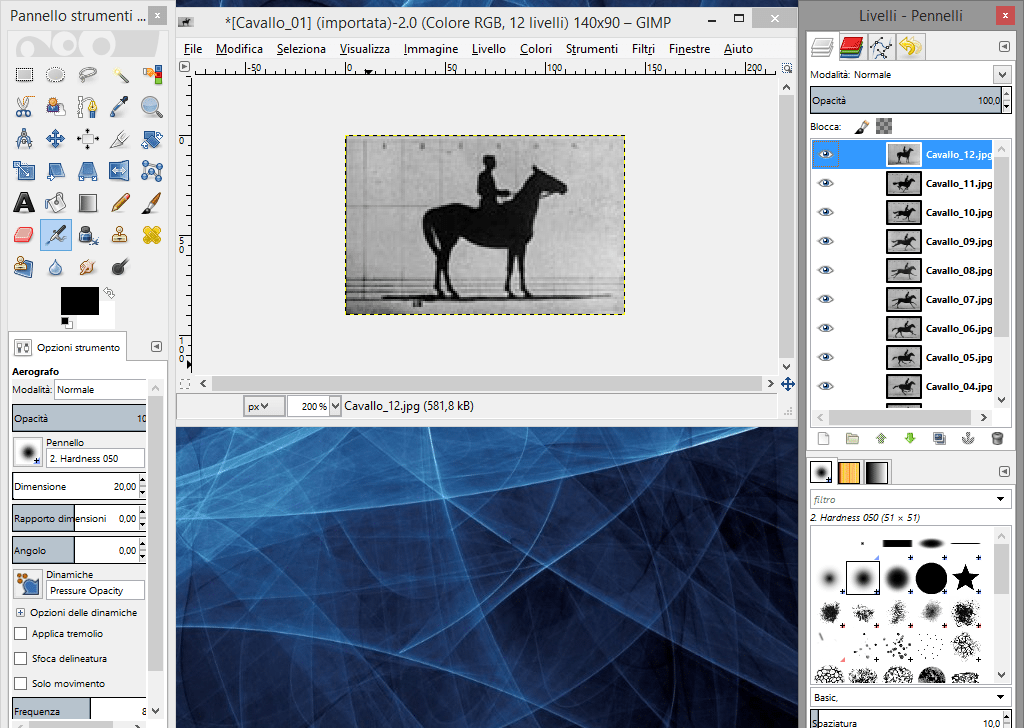The width and height of the screenshot is (1024, 728).
Task: Open the tool options tab menu arrow
Action: click(156, 347)
